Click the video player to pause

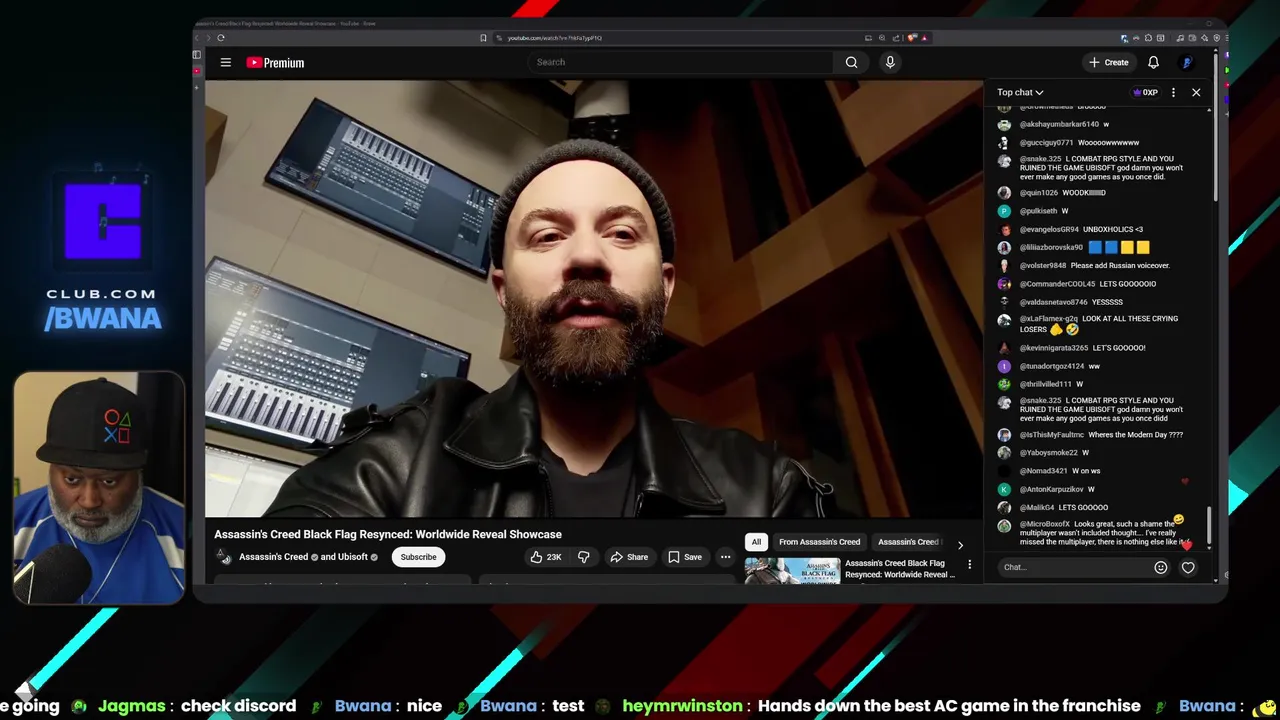[x=594, y=299]
